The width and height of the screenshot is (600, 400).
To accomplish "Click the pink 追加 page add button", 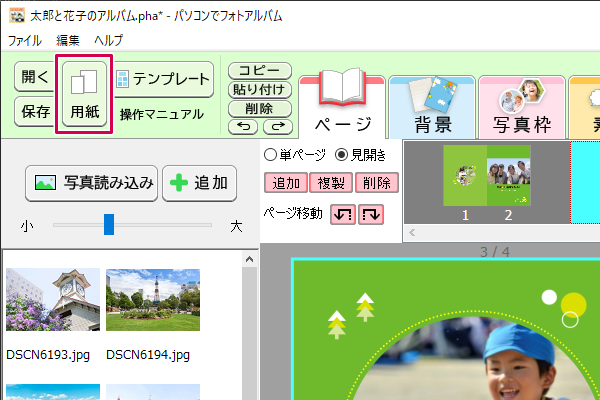I will (x=286, y=183).
